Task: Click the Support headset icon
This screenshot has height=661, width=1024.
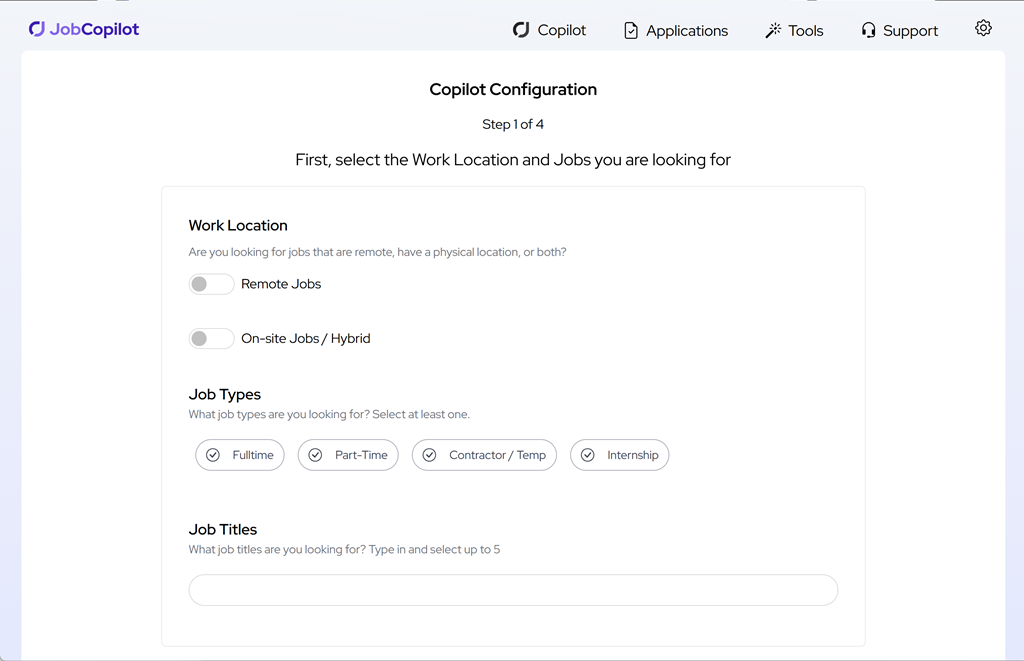Action: [x=868, y=31]
